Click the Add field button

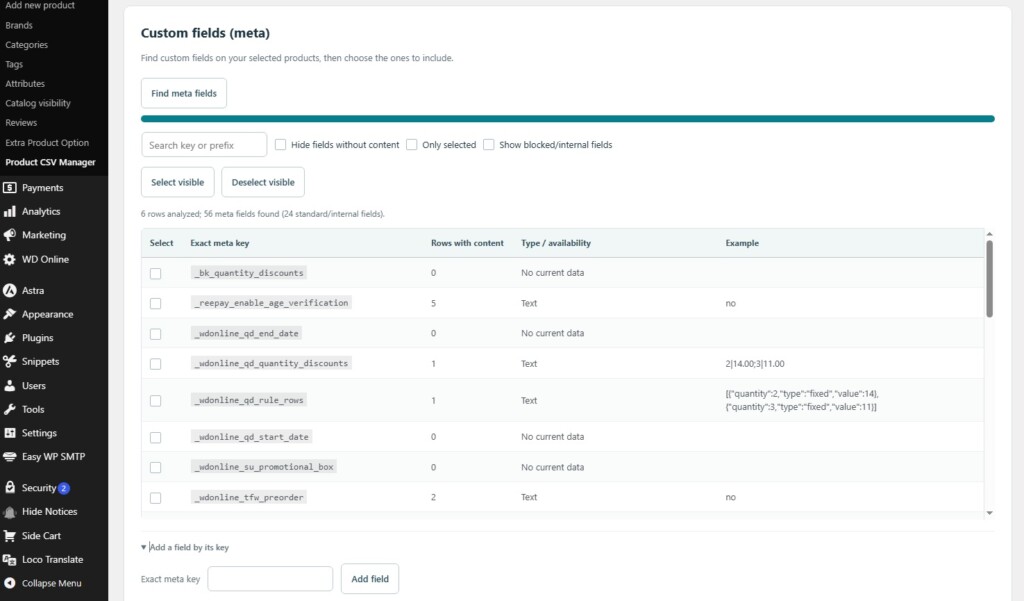click(370, 579)
